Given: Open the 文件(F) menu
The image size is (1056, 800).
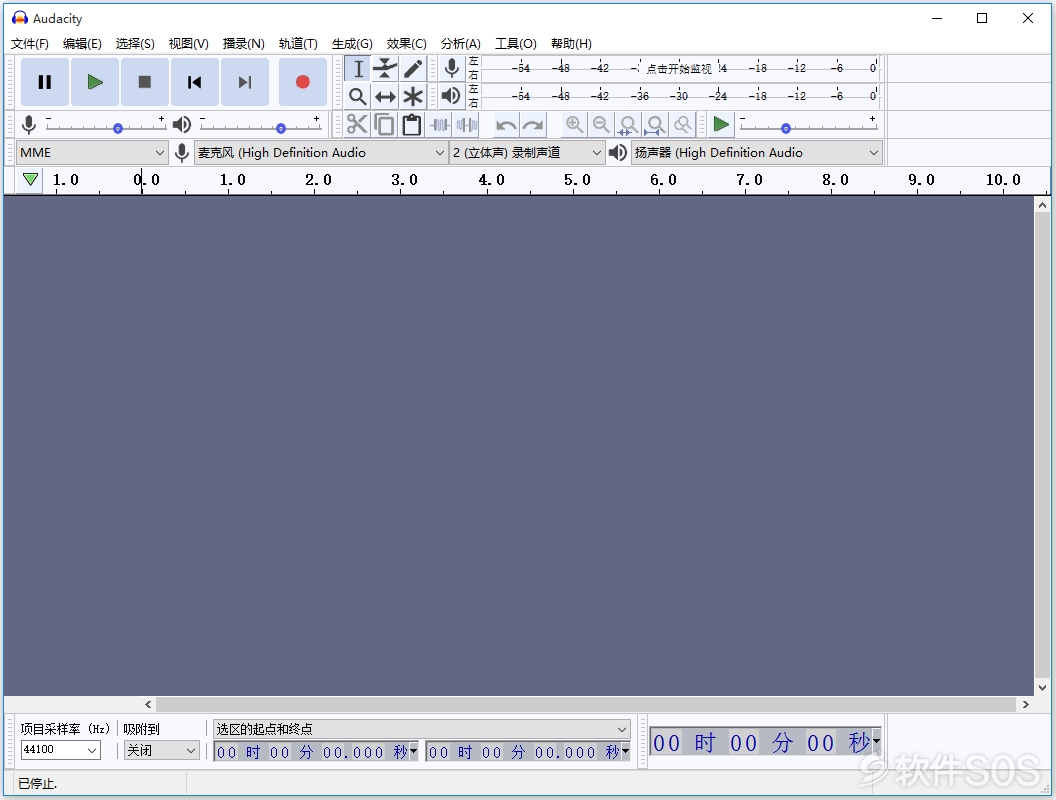Looking at the screenshot, I should [x=30, y=44].
